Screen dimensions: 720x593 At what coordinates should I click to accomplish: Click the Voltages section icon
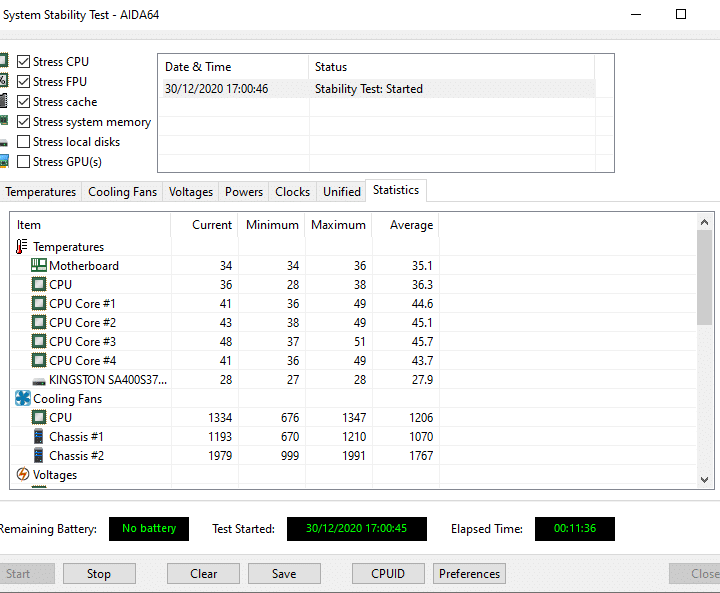23,475
